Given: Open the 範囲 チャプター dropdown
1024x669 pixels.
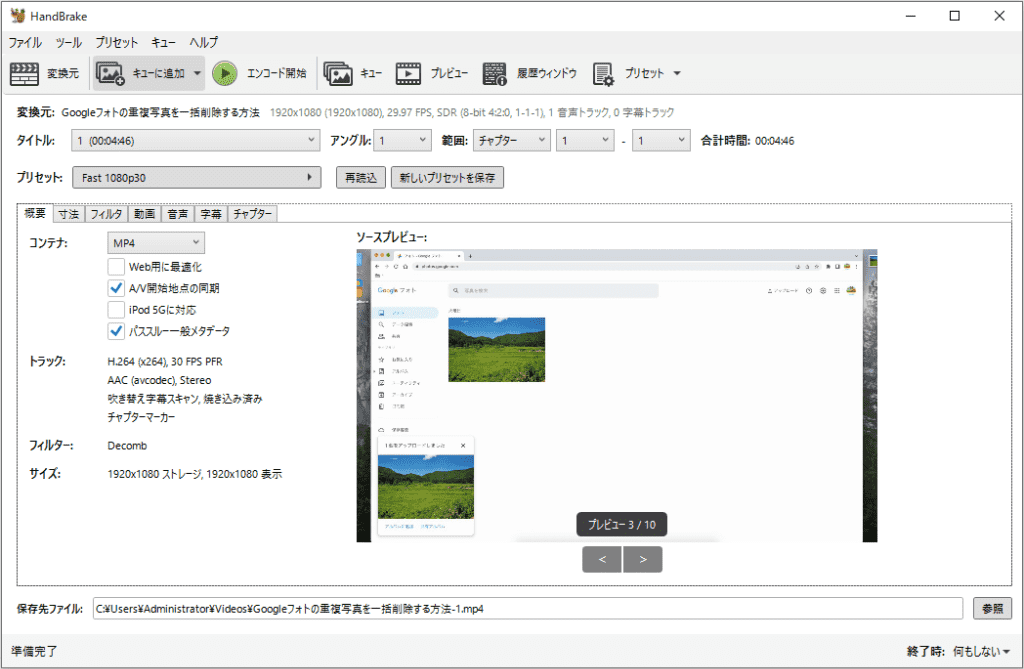Looking at the screenshot, I should (x=511, y=141).
